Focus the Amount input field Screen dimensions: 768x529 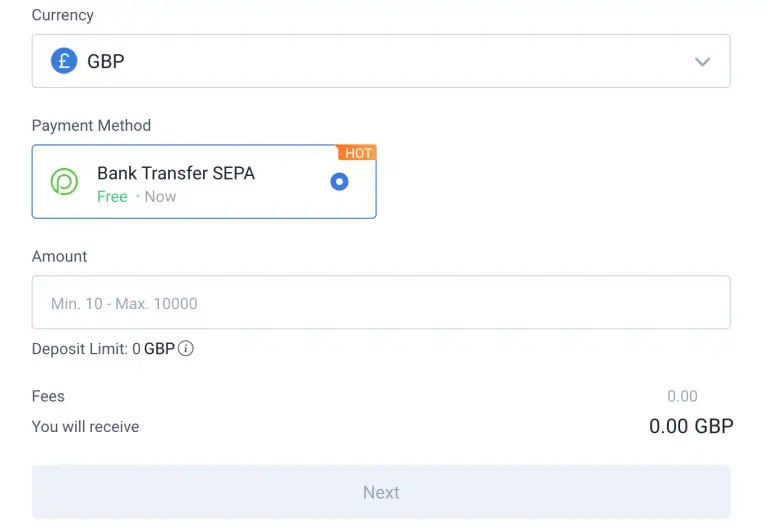[381, 302]
